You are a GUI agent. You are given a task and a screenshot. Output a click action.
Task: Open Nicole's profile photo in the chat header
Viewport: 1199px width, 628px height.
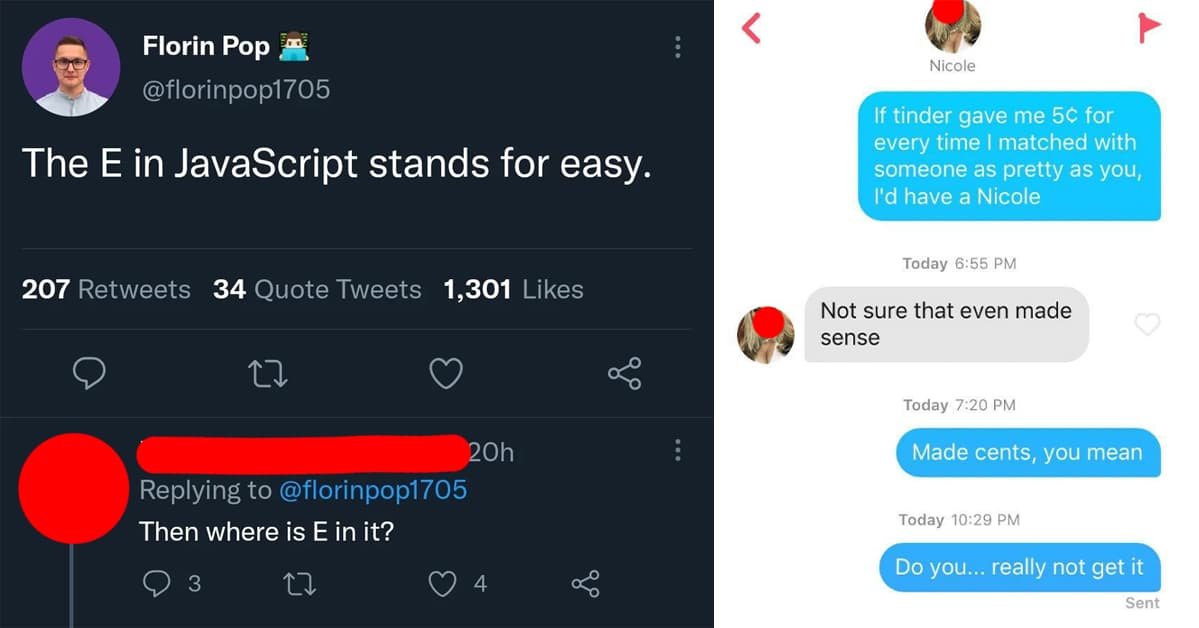[x=952, y=24]
